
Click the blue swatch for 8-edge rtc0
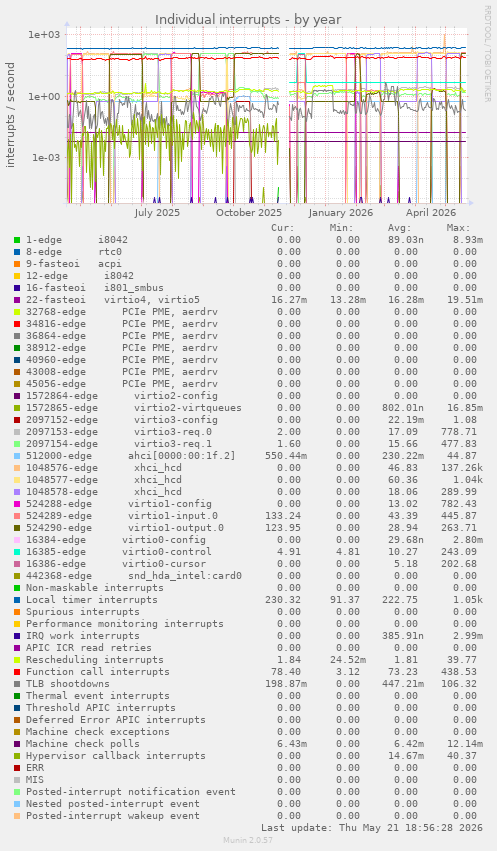pyautogui.click(x=17, y=252)
